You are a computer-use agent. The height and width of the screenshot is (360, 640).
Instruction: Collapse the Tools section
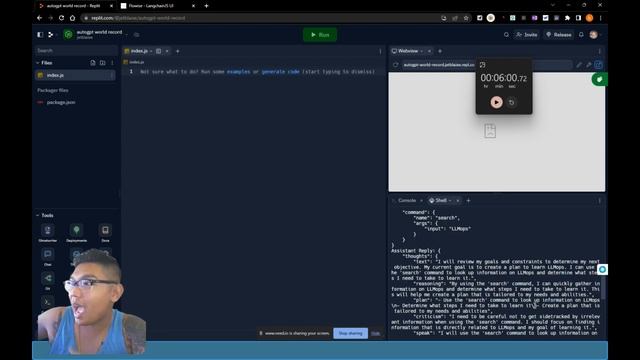pos(38,215)
